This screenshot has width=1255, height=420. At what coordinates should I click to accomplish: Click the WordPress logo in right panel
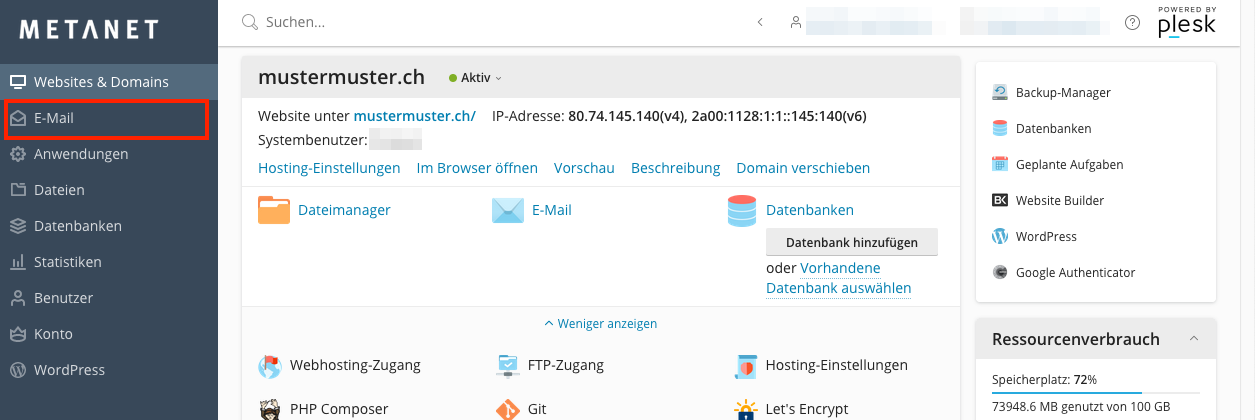[1000, 237]
